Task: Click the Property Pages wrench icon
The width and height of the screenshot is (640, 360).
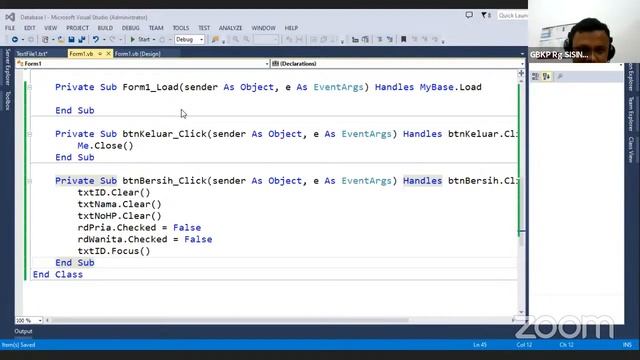Action: click(x=560, y=76)
